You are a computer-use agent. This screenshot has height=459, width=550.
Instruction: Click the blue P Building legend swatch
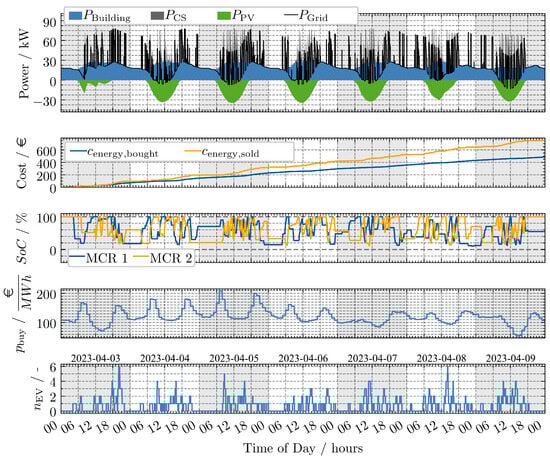pos(75,16)
